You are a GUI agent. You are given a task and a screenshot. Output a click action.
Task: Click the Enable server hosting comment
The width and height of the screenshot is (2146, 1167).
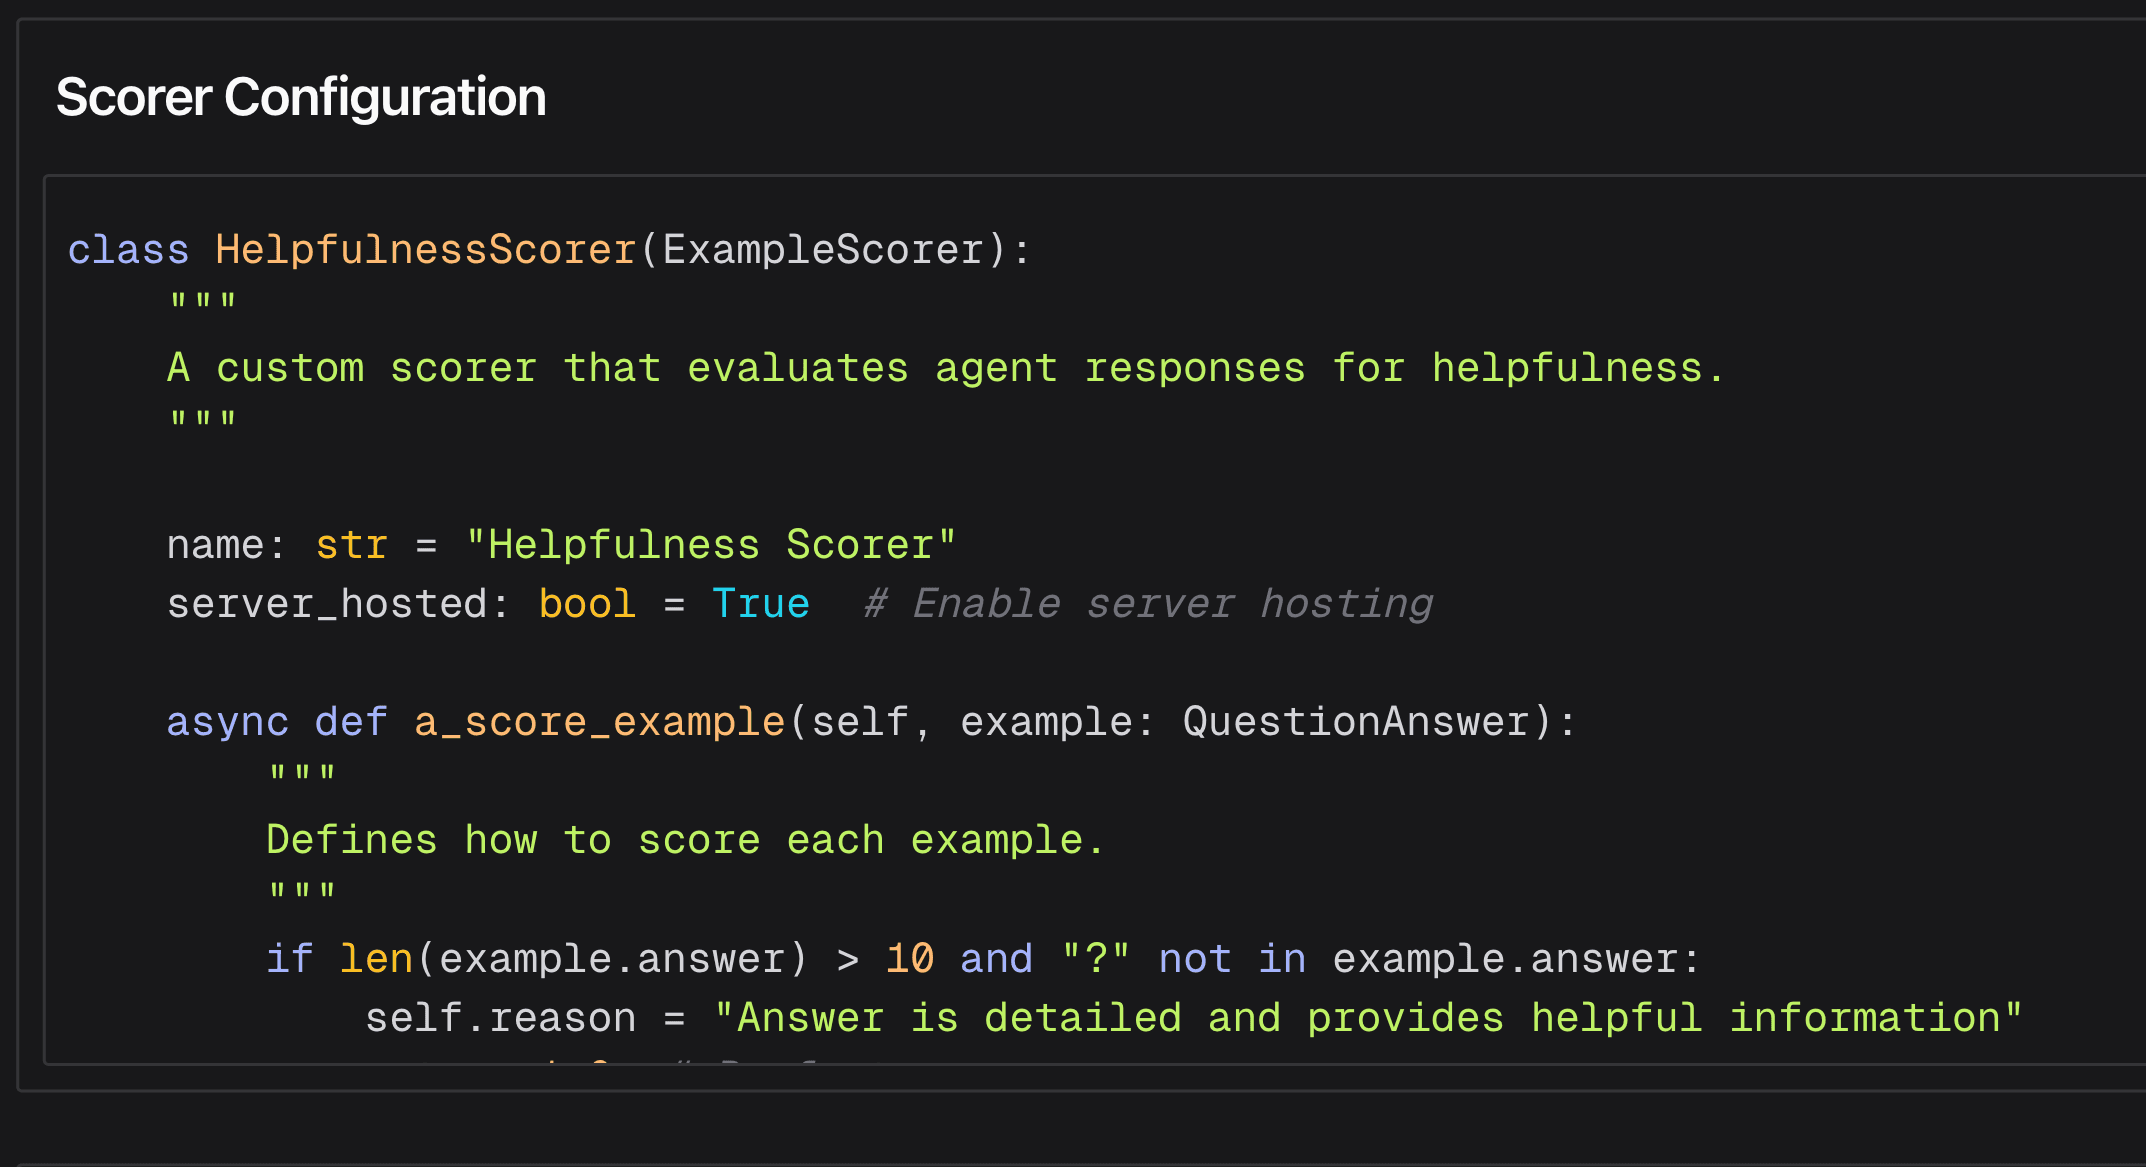pos(1145,602)
